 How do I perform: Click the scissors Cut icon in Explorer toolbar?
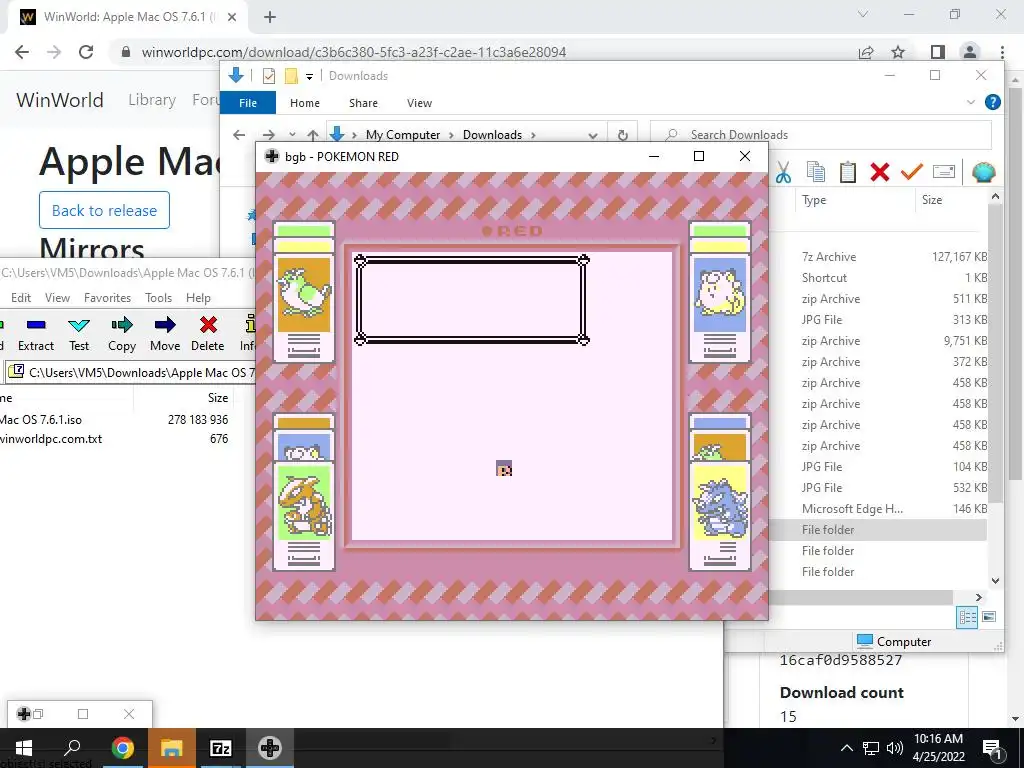(783, 172)
